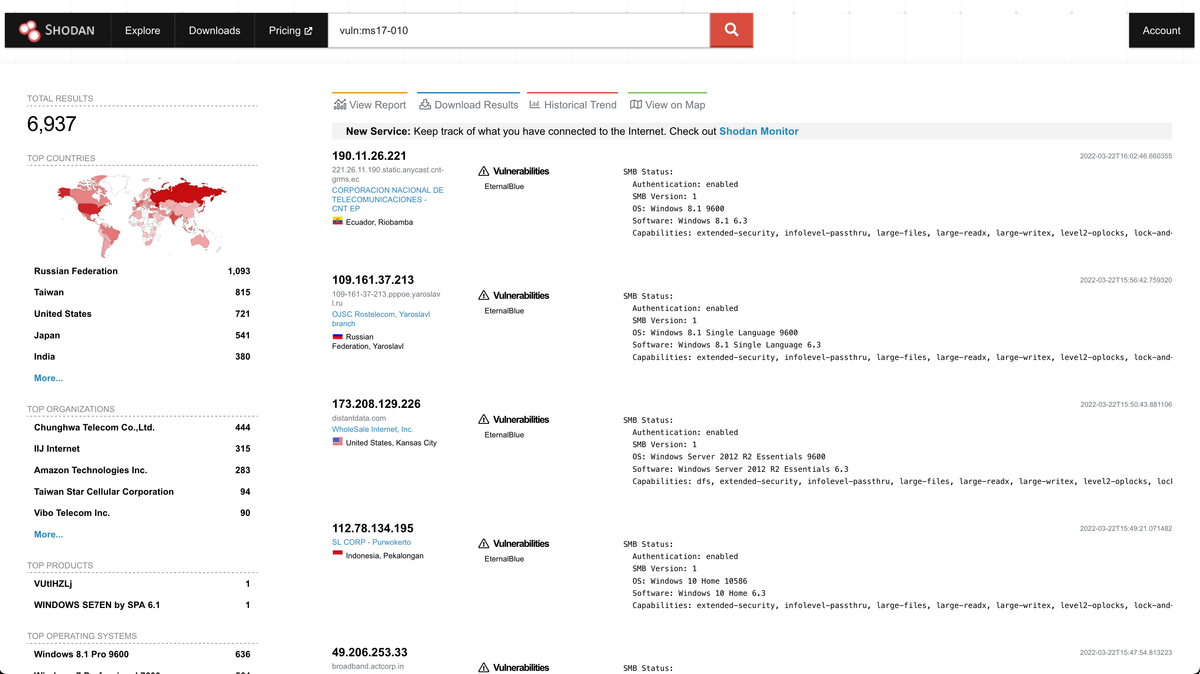Click the View on Map icon

click(x=636, y=105)
